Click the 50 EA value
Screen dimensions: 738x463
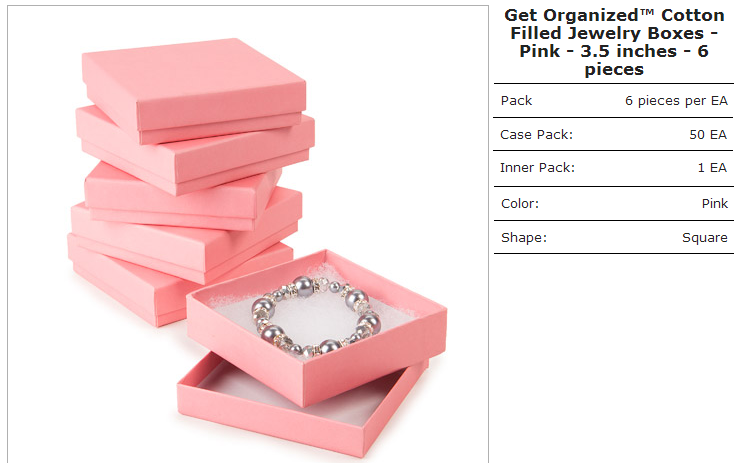pos(708,135)
